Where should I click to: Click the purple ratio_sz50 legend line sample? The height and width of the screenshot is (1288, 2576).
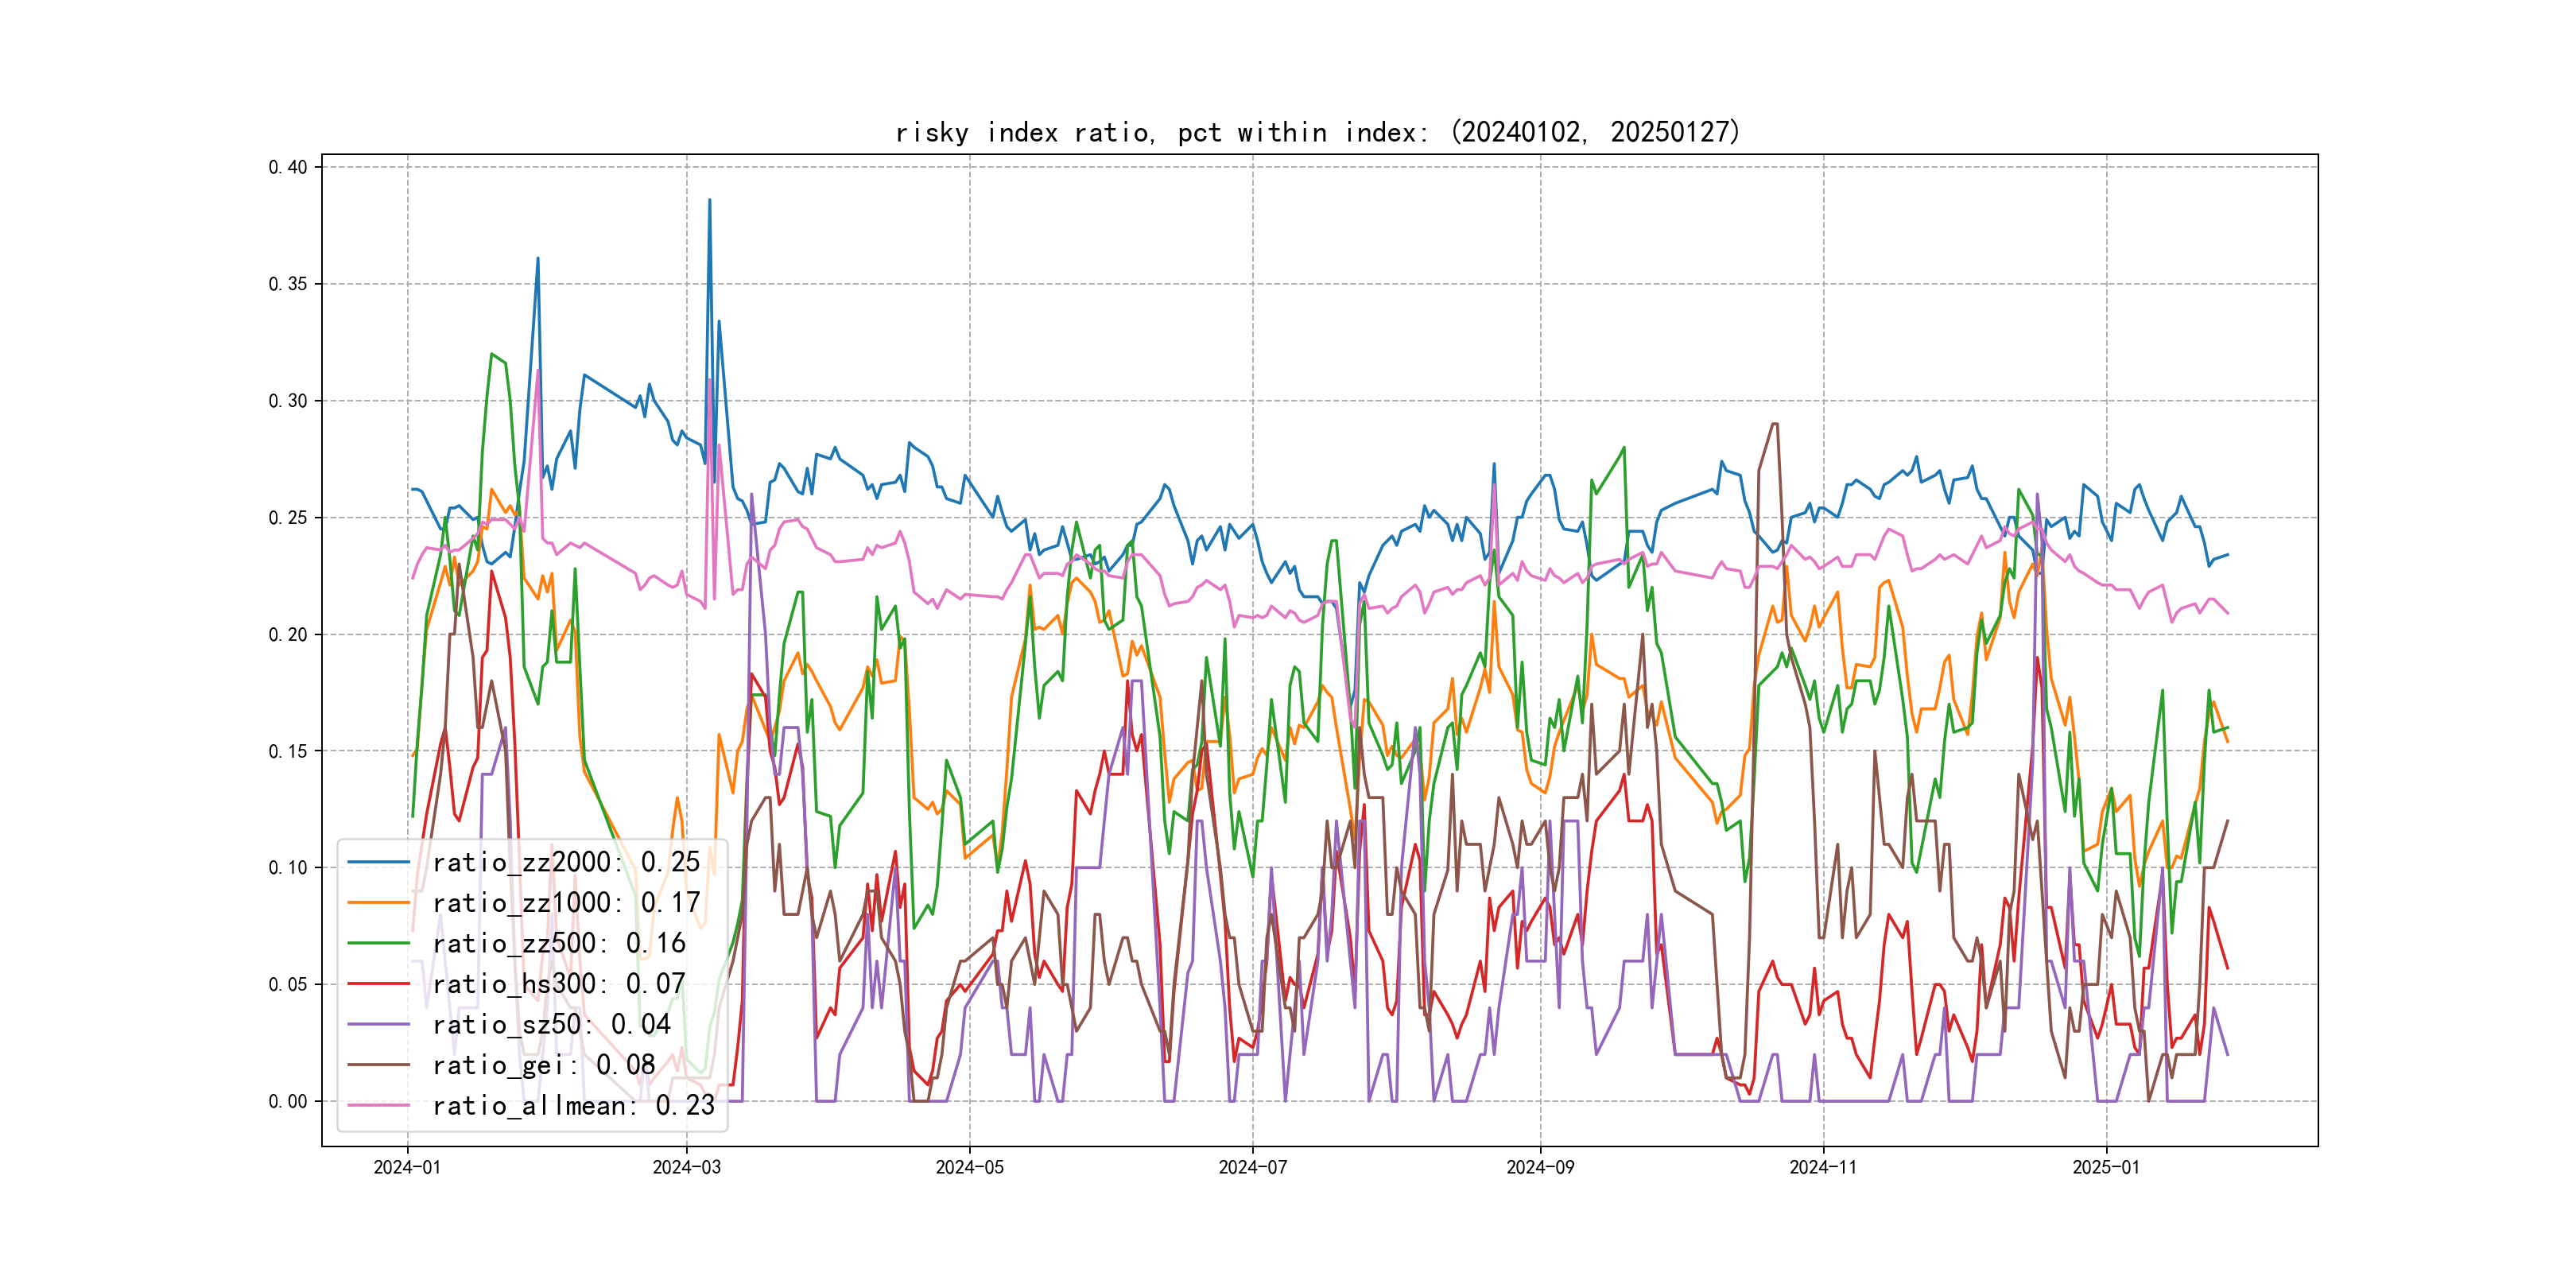pos(378,1024)
